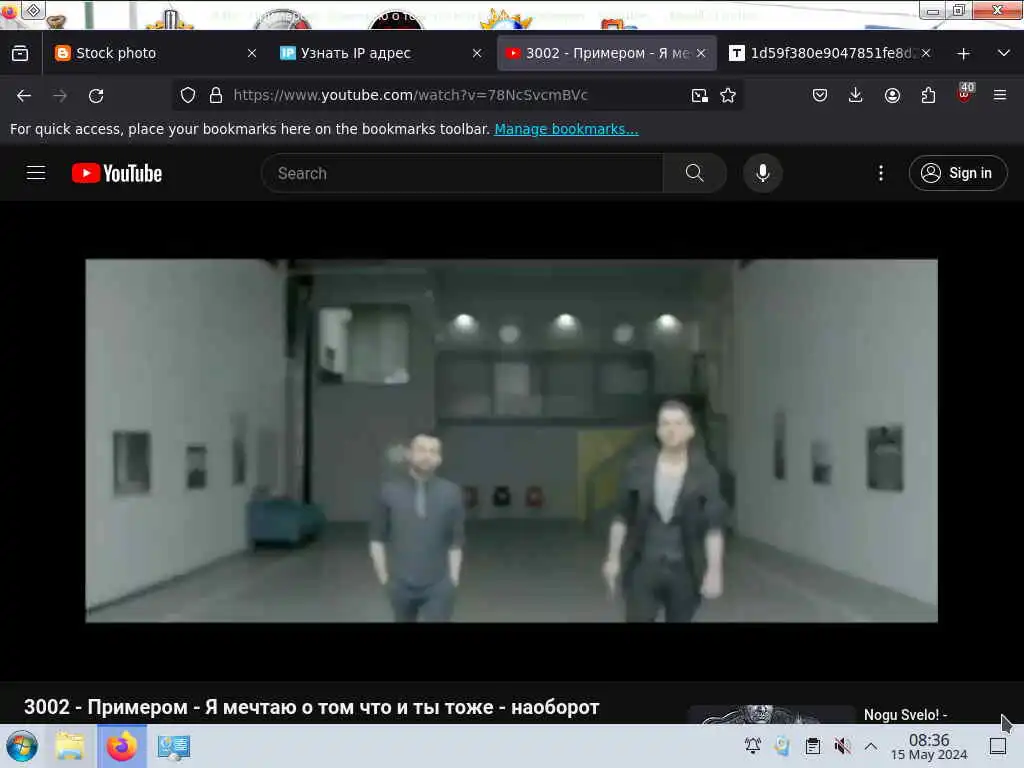This screenshot has width=1024, height=768.
Task: Open Firefox account icon
Action: tap(892, 96)
